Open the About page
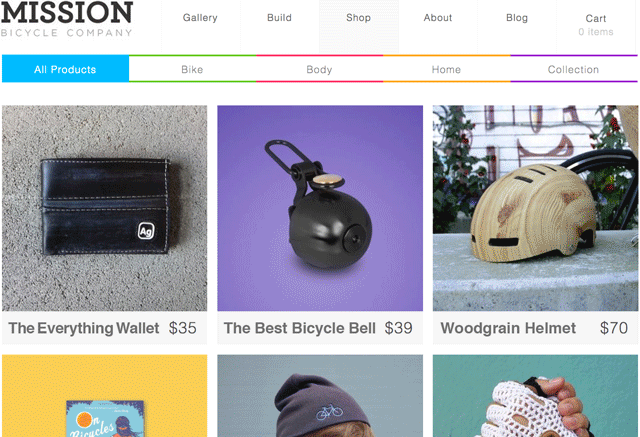The width and height of the screenshot is (640, 437). pos(438,18)
